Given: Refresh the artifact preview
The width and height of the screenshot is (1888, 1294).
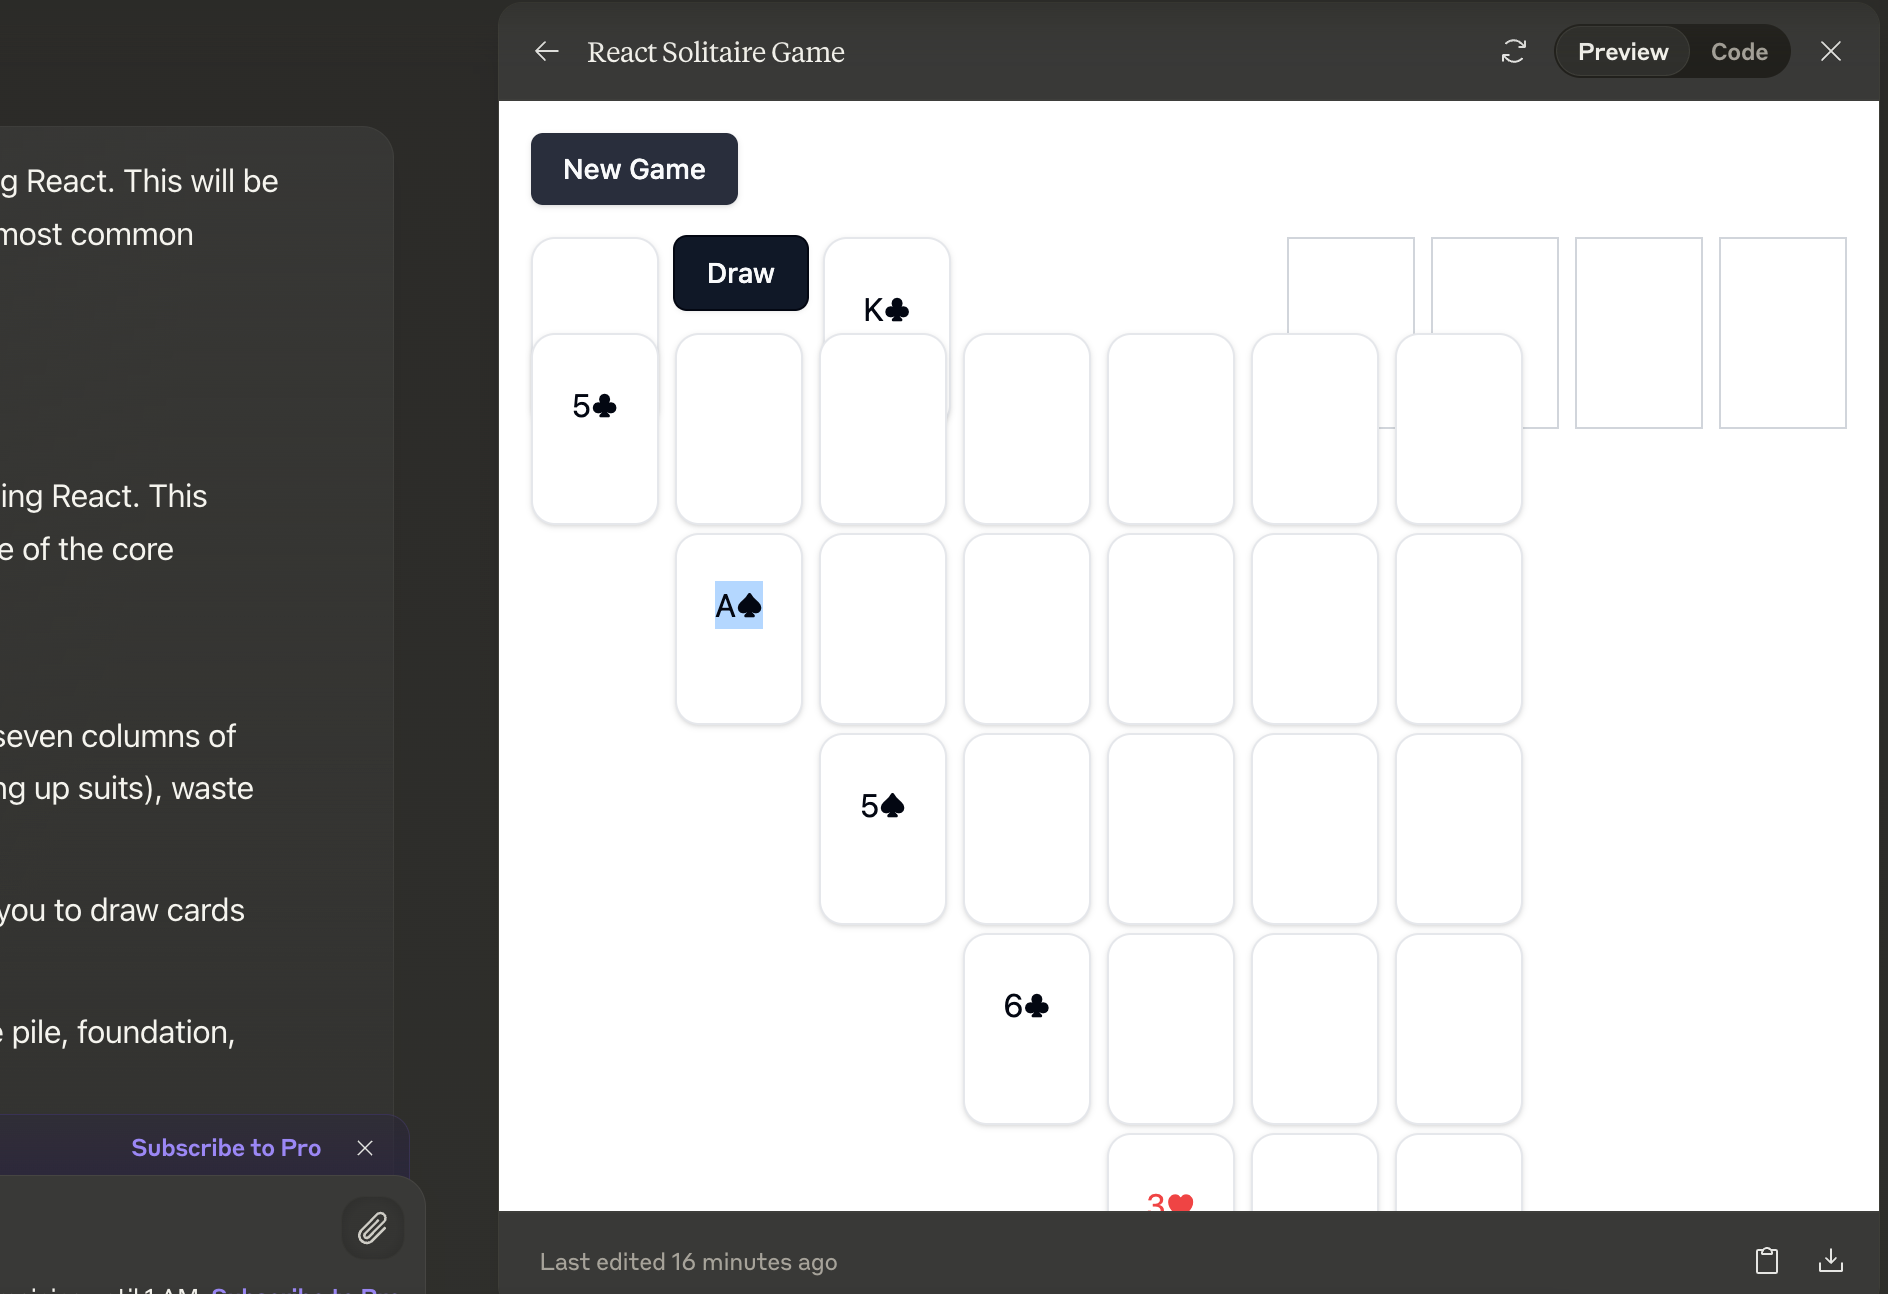Looking at the screenshot, I should 1513,51.
